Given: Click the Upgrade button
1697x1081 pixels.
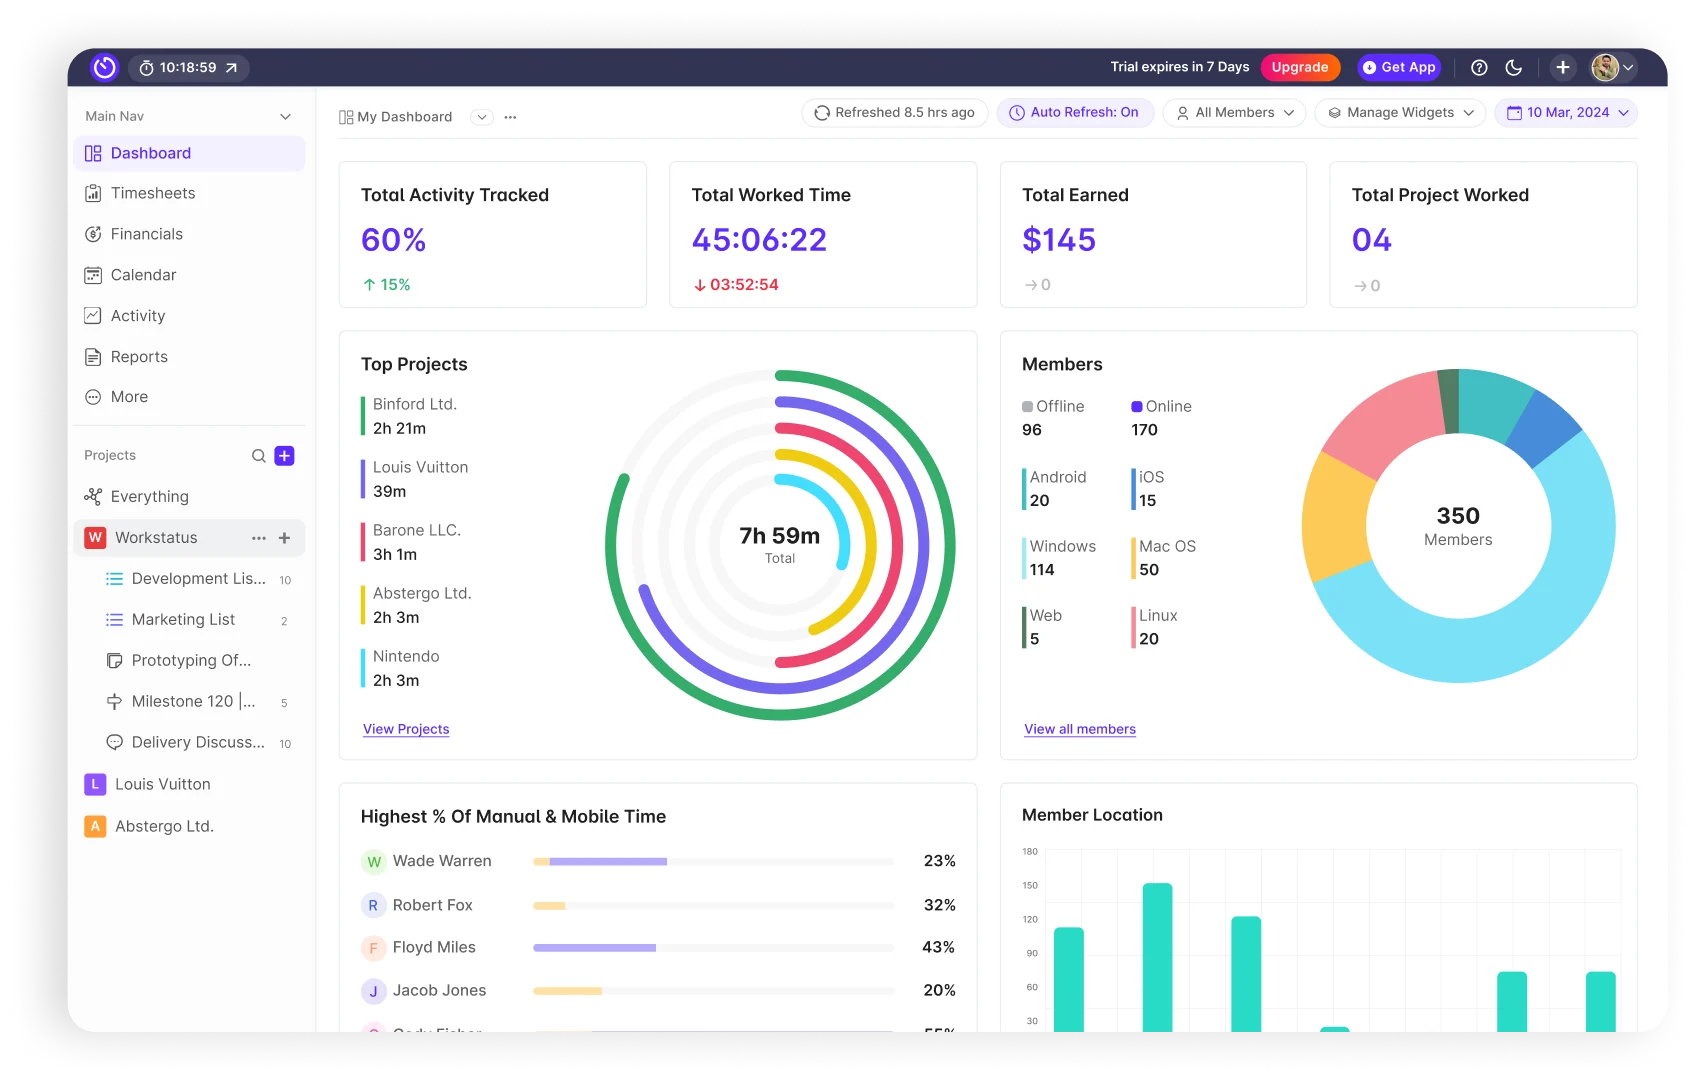Looking at the screenshot, I should tap(1300, 68).
